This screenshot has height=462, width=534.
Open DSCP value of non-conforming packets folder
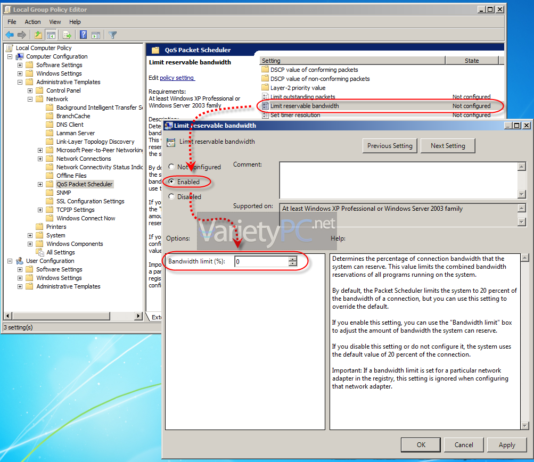315,79
